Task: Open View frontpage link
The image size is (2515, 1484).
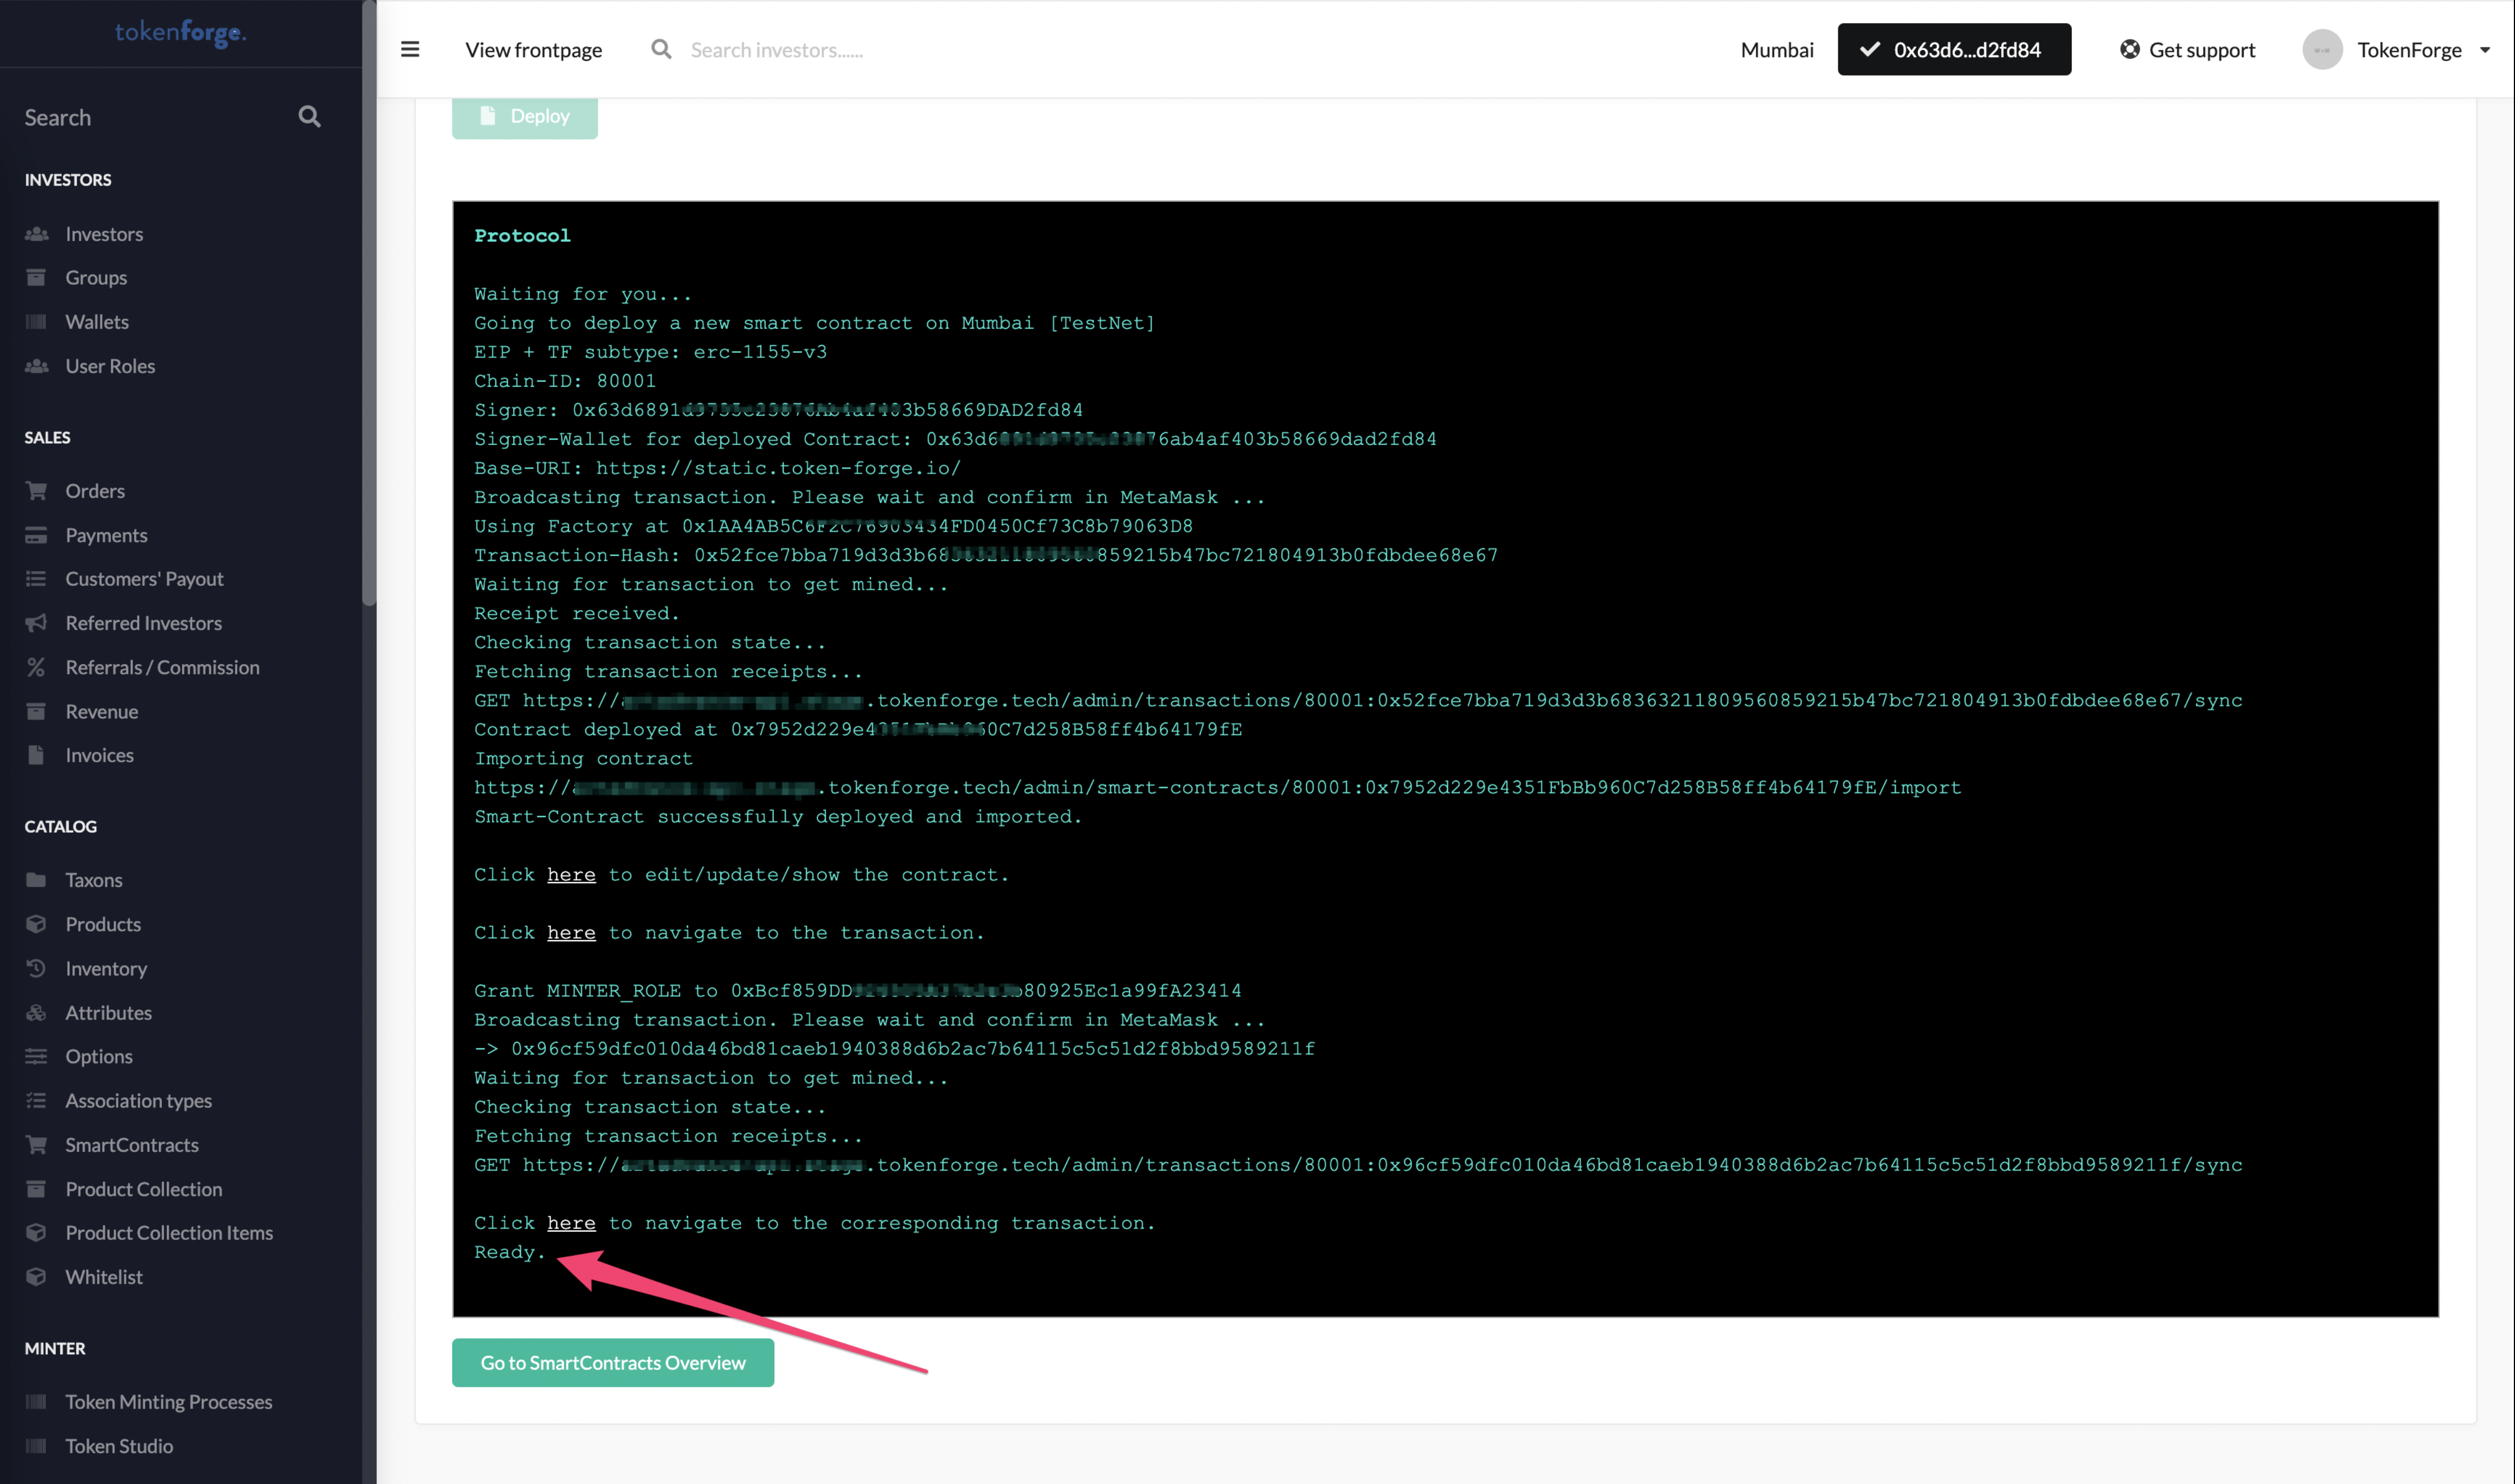Action: click(533, 50)
